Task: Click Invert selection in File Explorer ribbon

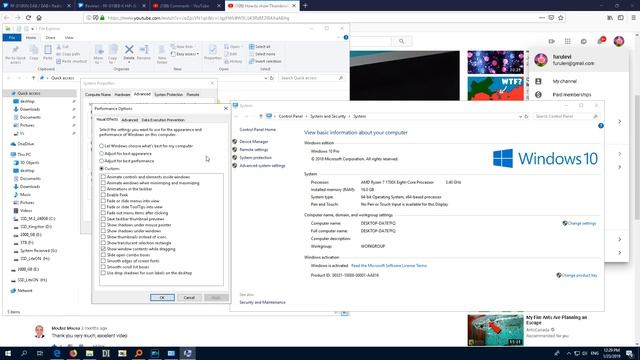Action: point(265,61)
